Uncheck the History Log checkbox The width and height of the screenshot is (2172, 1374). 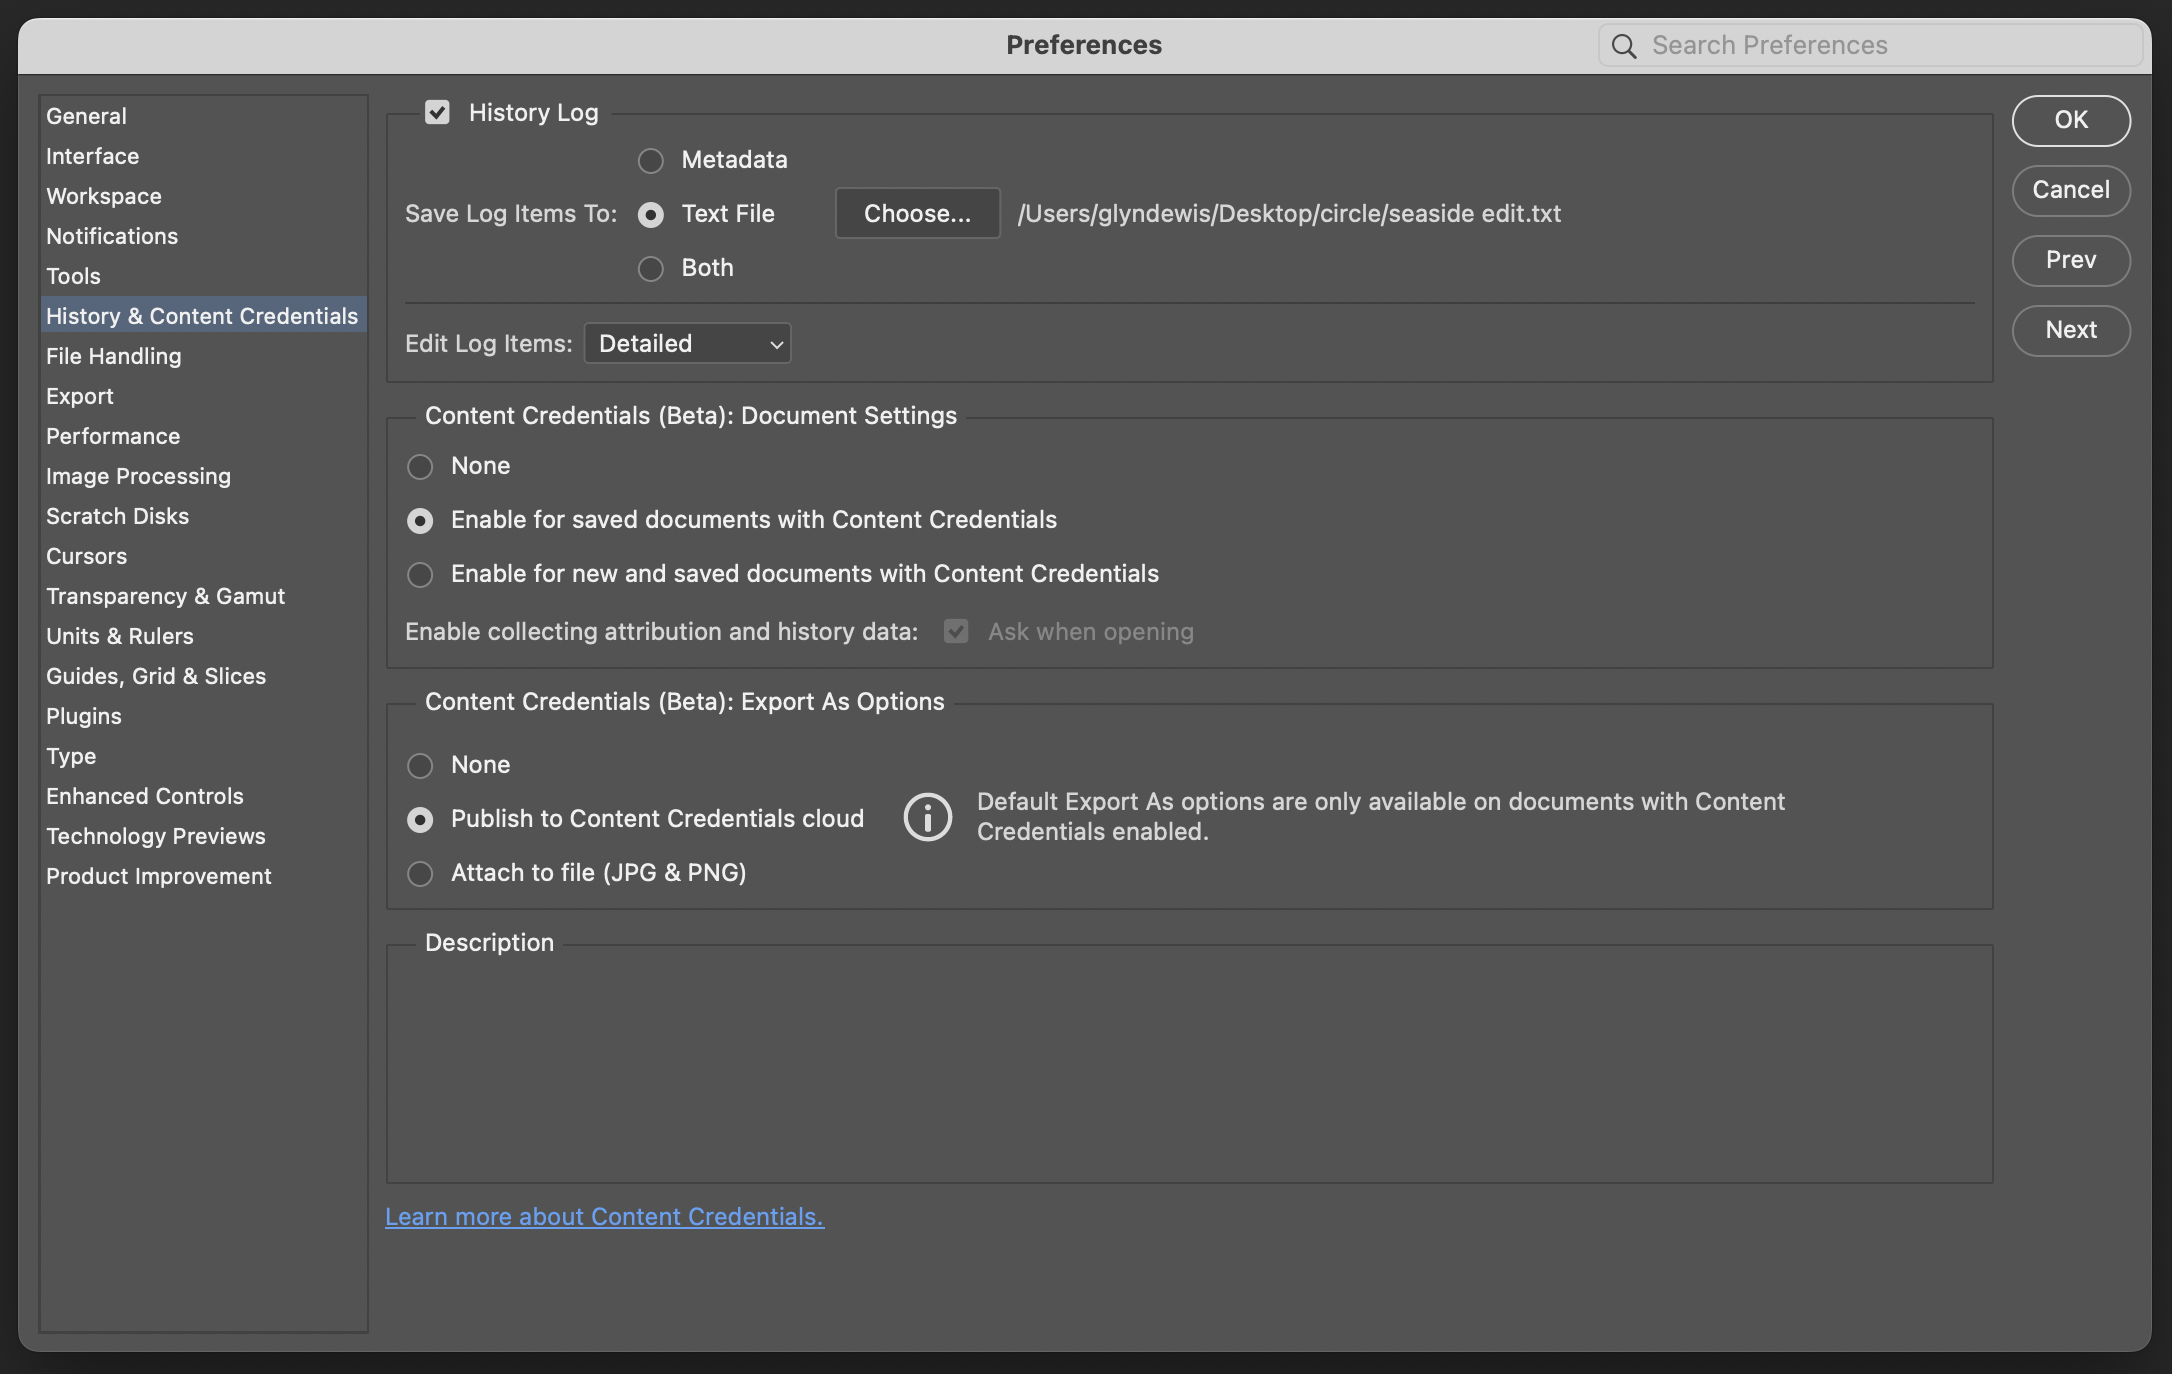point(437,112)
